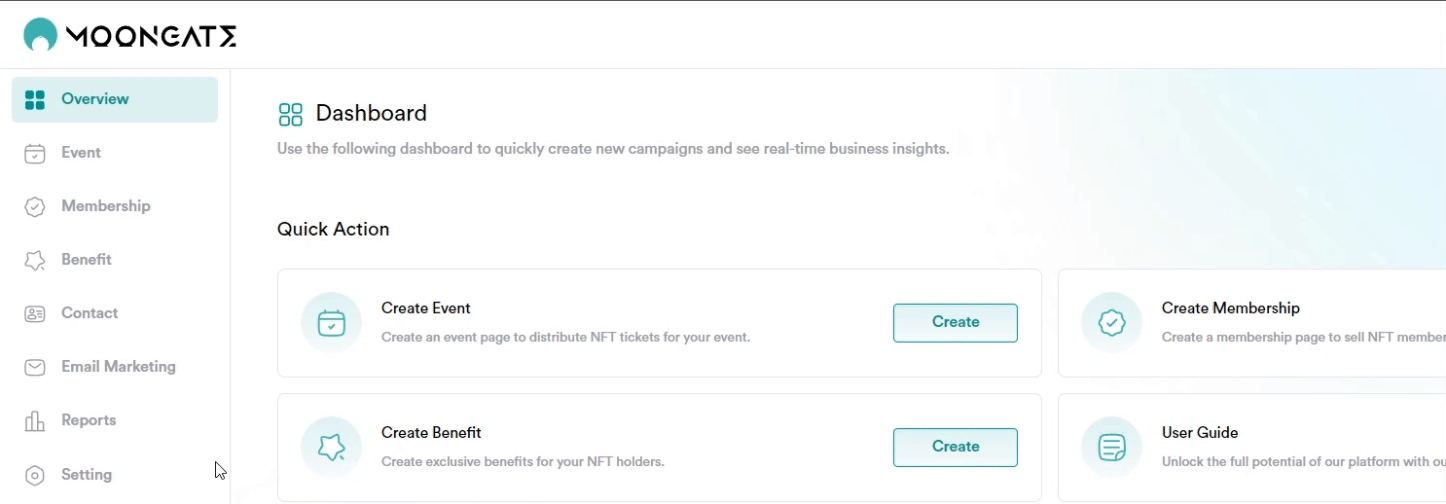Screen dimensions: 1446x504
Task: Click the Membership badge icon in sidebar
Action: tap(35, 207)
